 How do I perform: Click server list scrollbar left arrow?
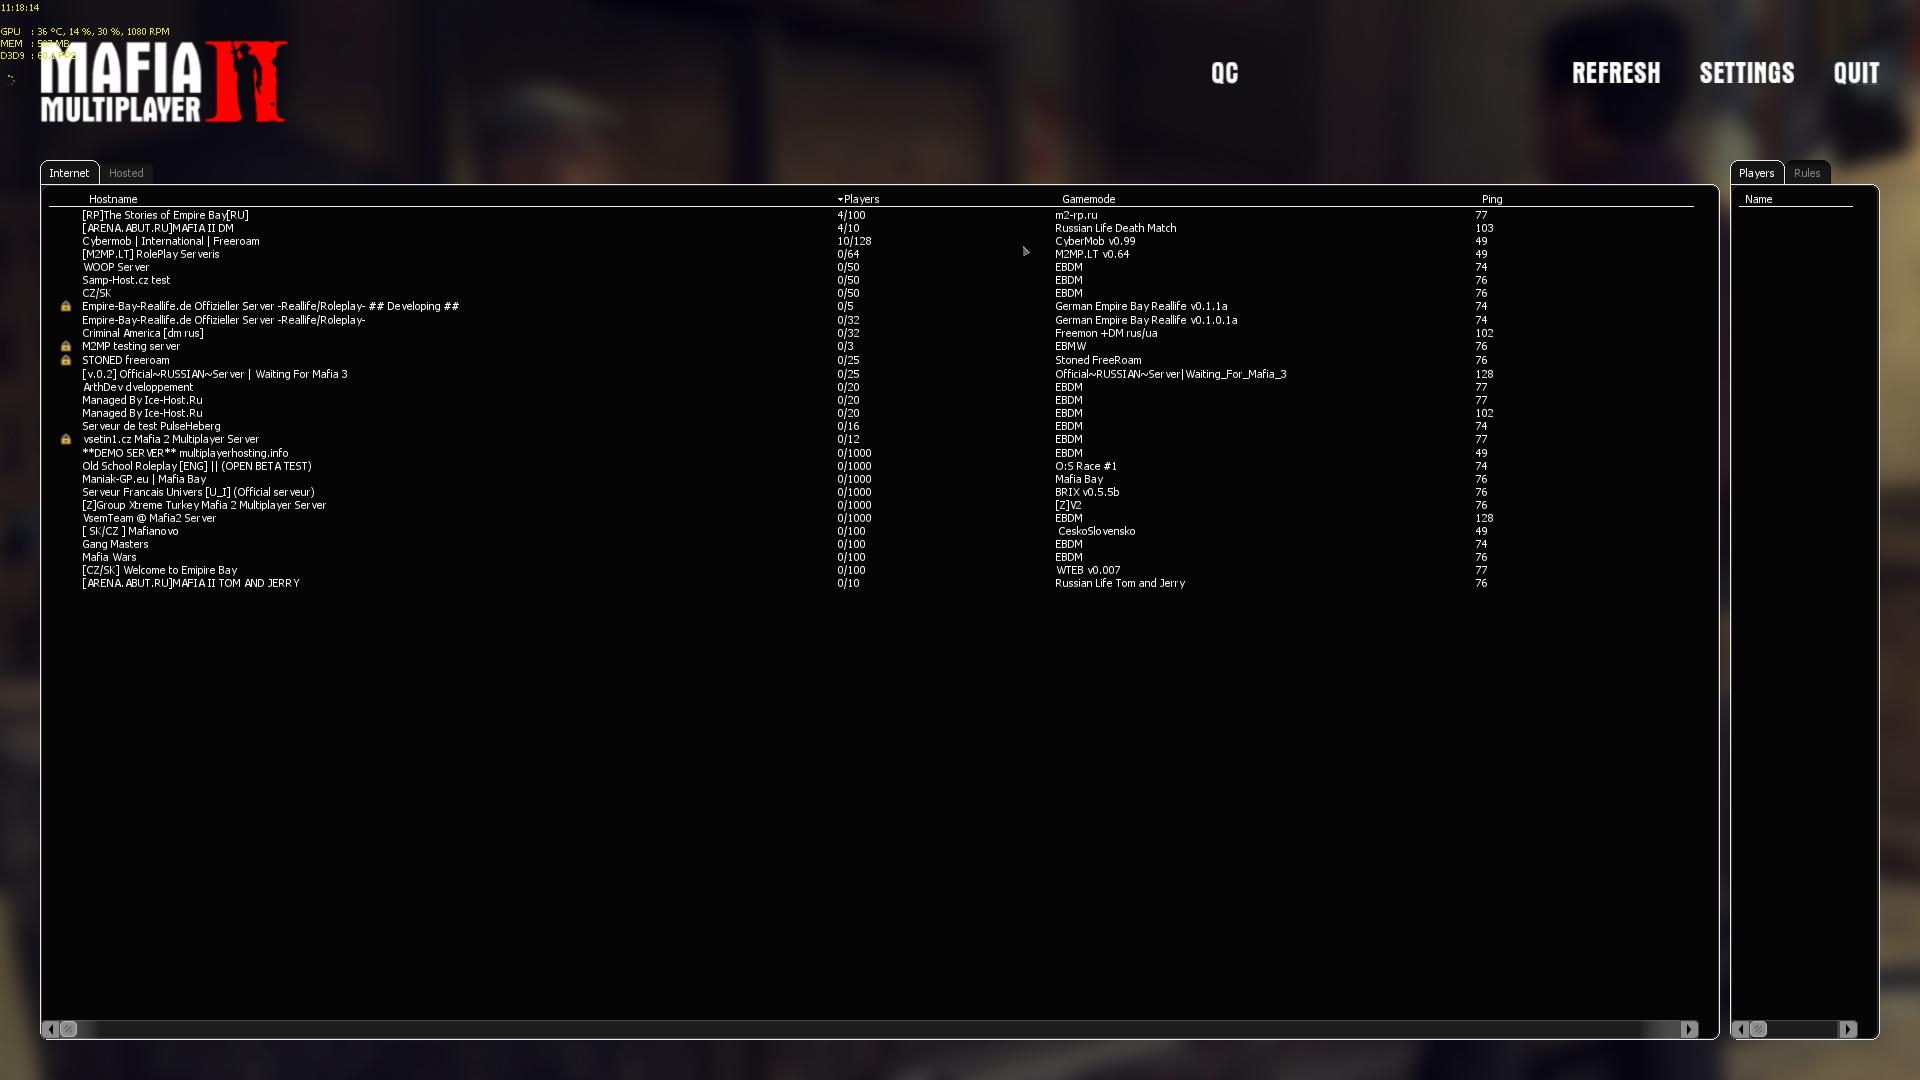tap(50, 1029)
